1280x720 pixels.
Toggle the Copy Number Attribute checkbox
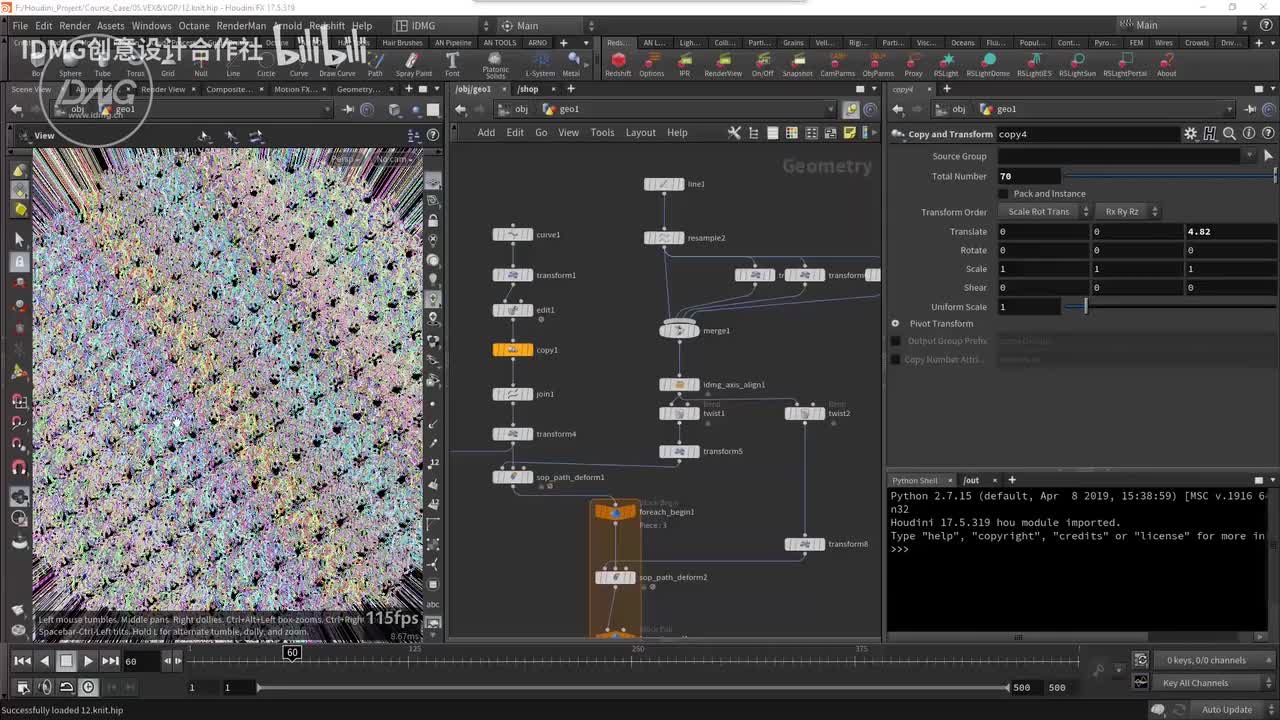896,360
